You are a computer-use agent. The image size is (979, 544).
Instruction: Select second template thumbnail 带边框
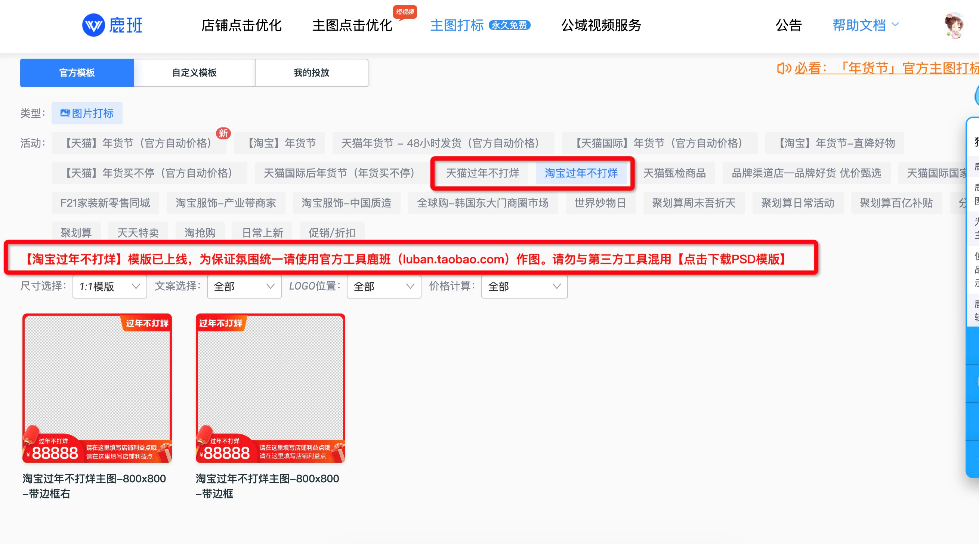coord(270,388)
